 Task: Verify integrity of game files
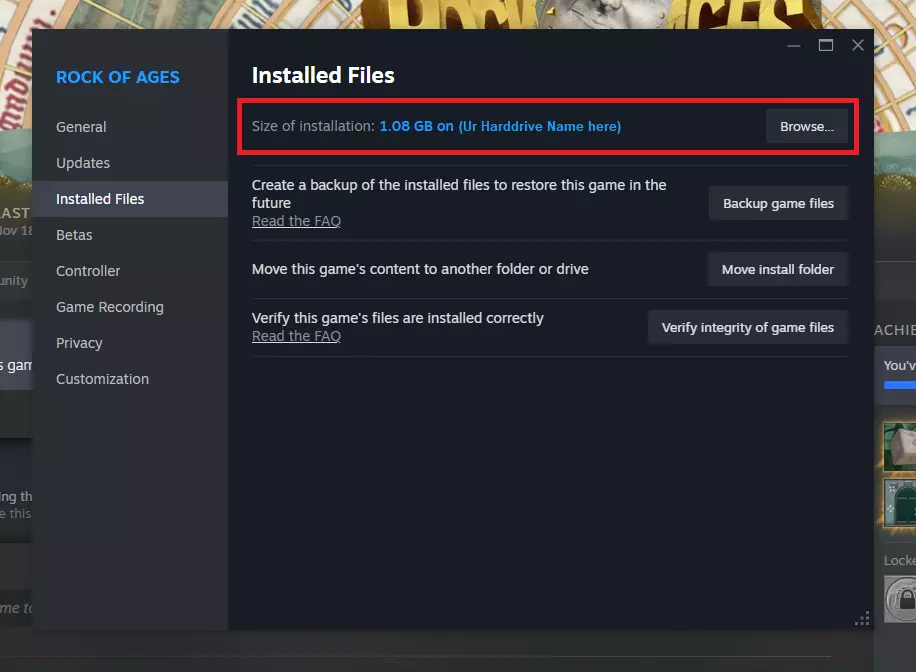pyautogui.click(x=747, y=327)
